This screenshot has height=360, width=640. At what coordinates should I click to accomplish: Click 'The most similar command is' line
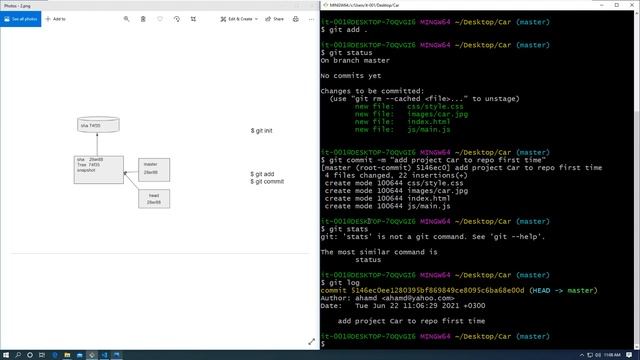pos(379,252)
